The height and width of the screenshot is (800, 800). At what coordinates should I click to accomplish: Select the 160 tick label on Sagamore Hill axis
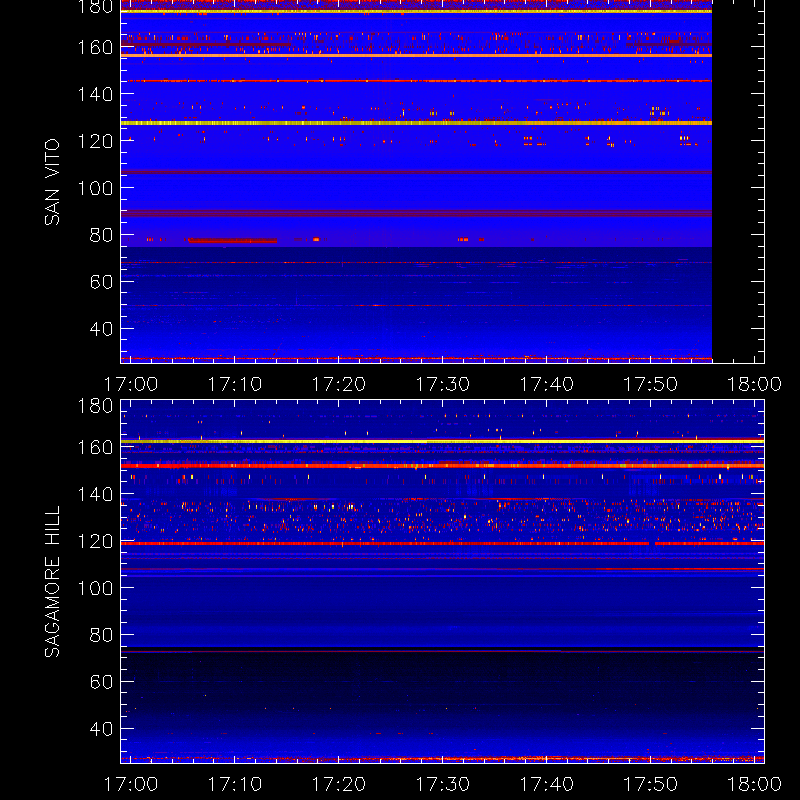point(95,447)
